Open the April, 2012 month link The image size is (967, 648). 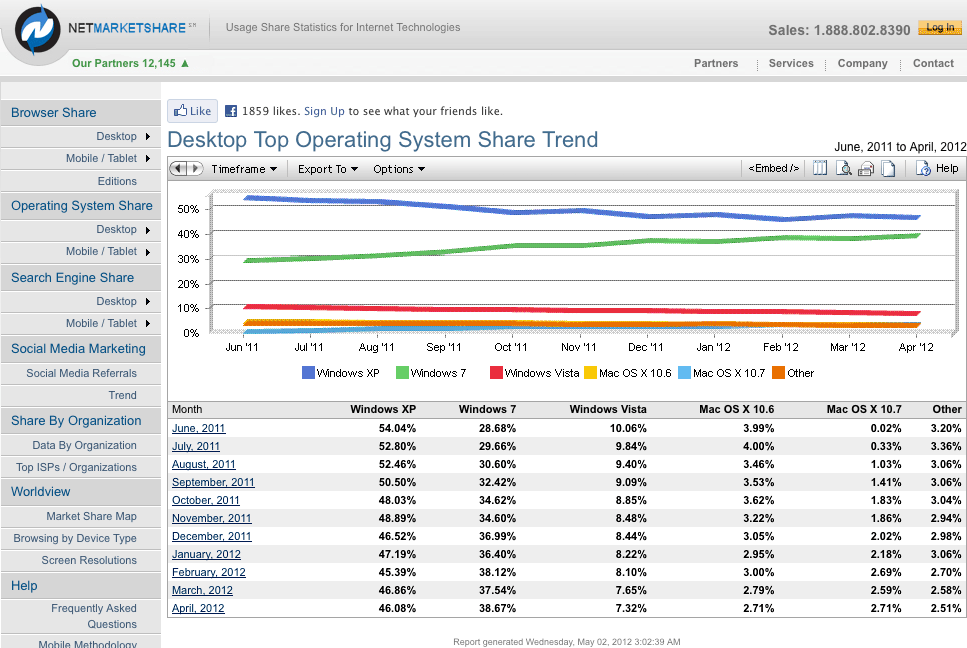[198, 608]
